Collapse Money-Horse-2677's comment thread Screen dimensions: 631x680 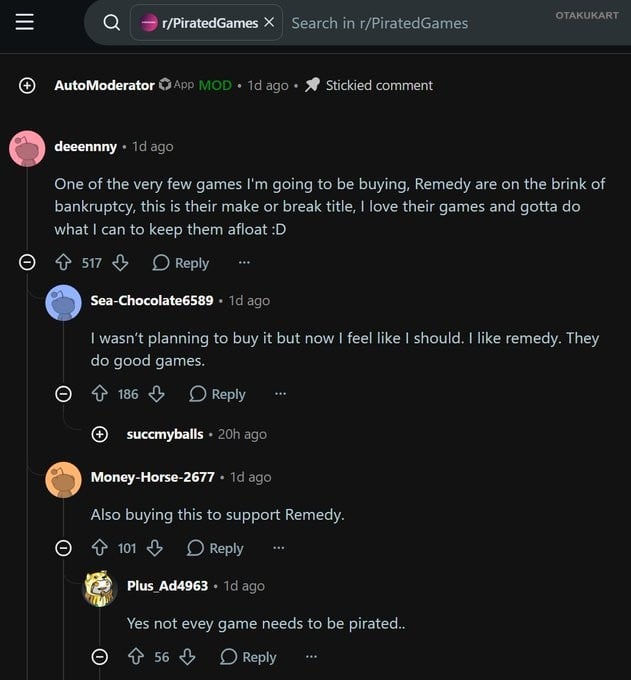[63, 548]
